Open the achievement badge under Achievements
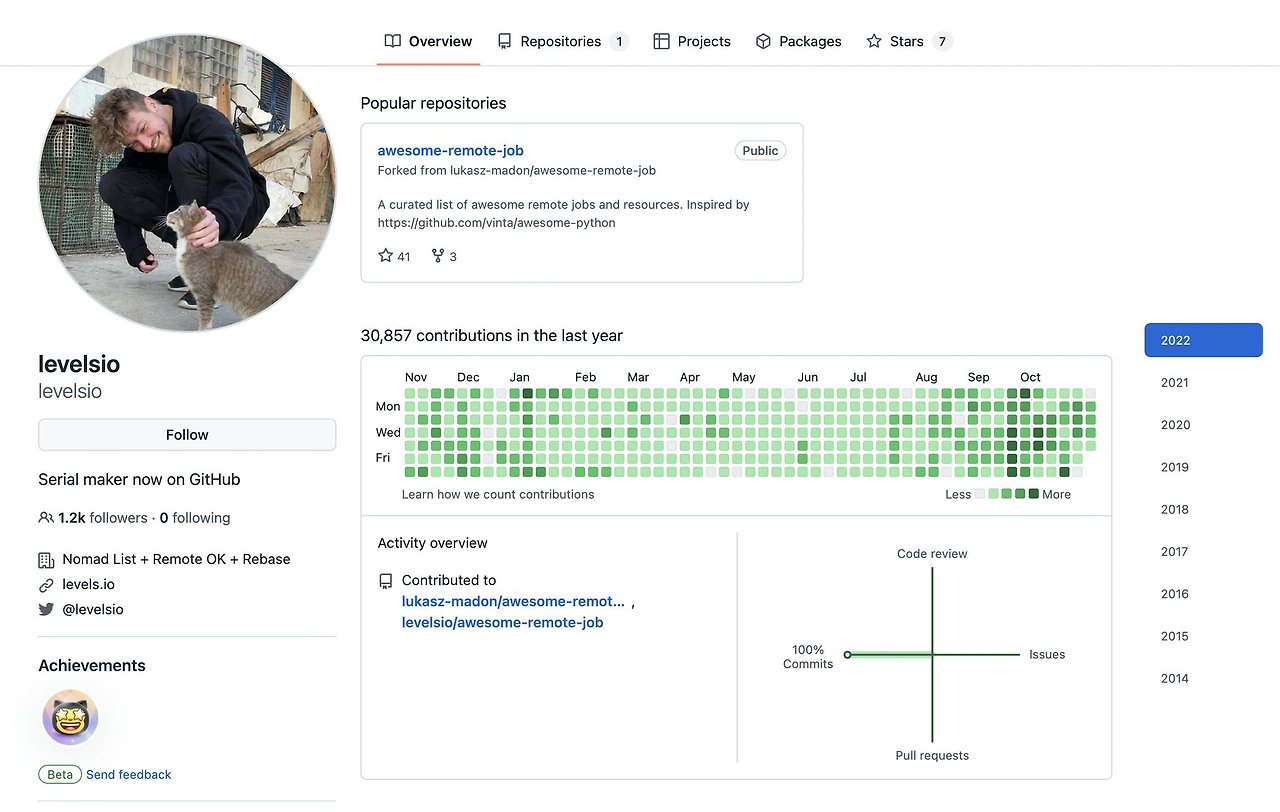This screenshot has width=1280, height=812. point(70,717)
